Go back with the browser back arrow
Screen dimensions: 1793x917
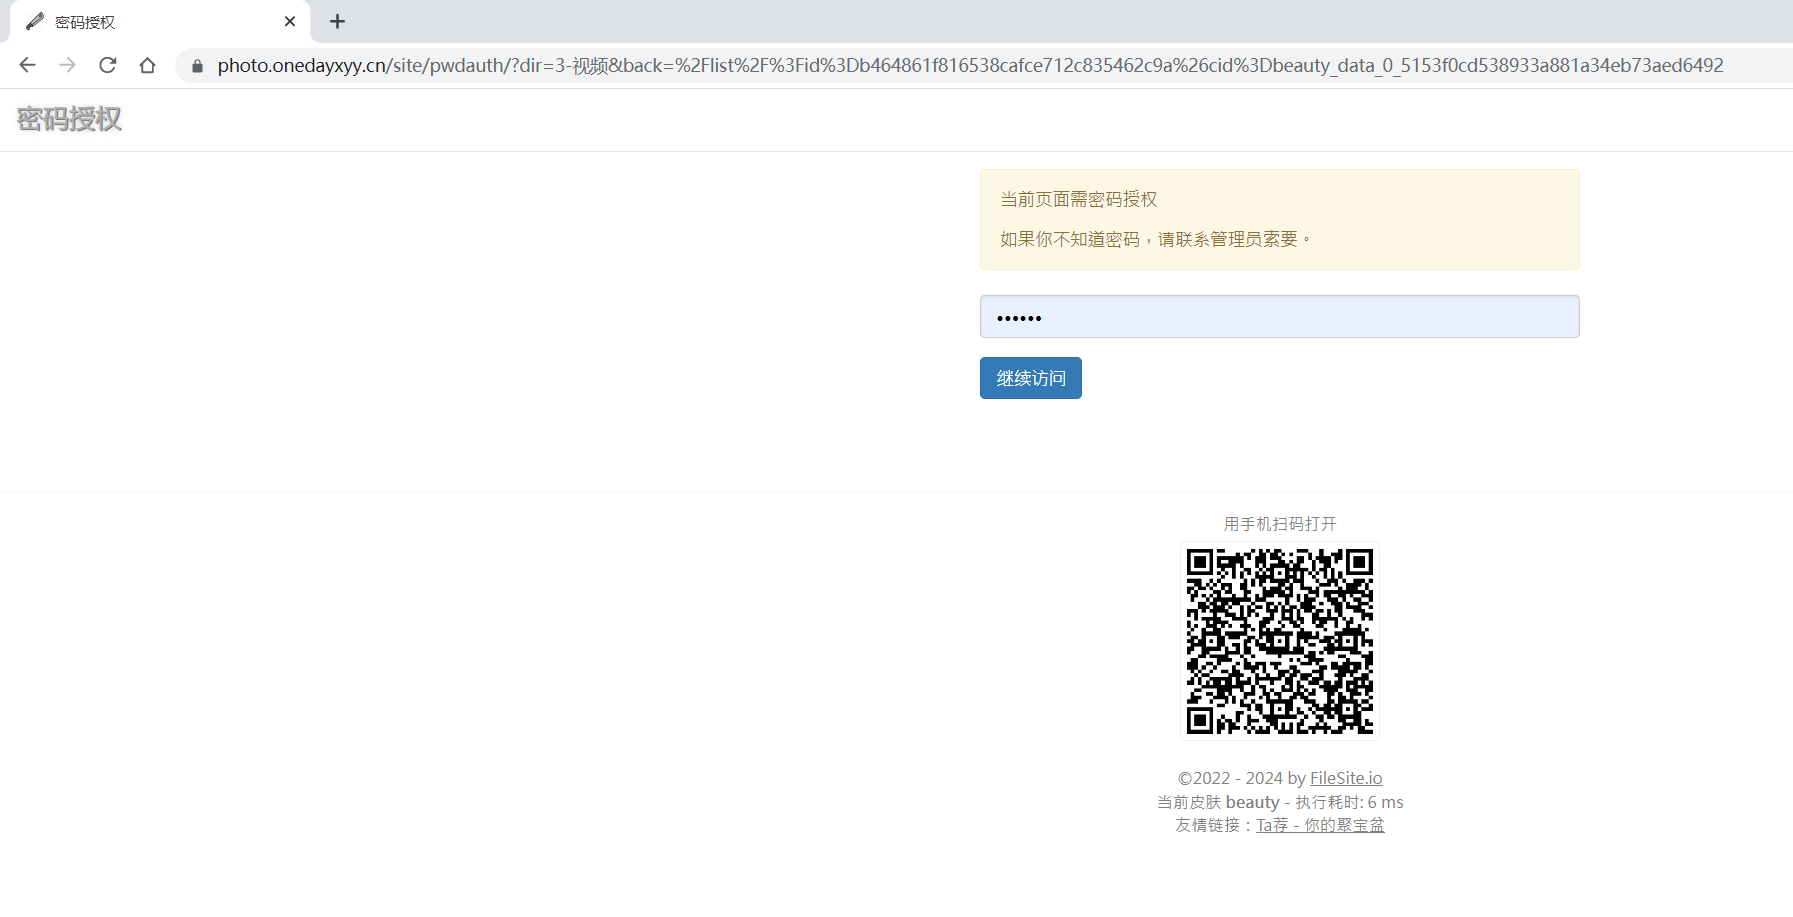(x=27, y=65)
